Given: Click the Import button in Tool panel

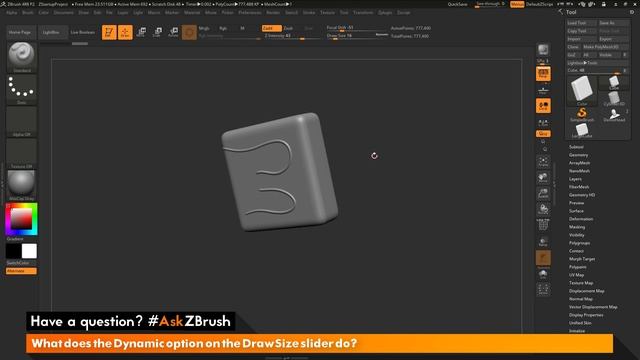Looking at the screenshot, I should 581,39.
